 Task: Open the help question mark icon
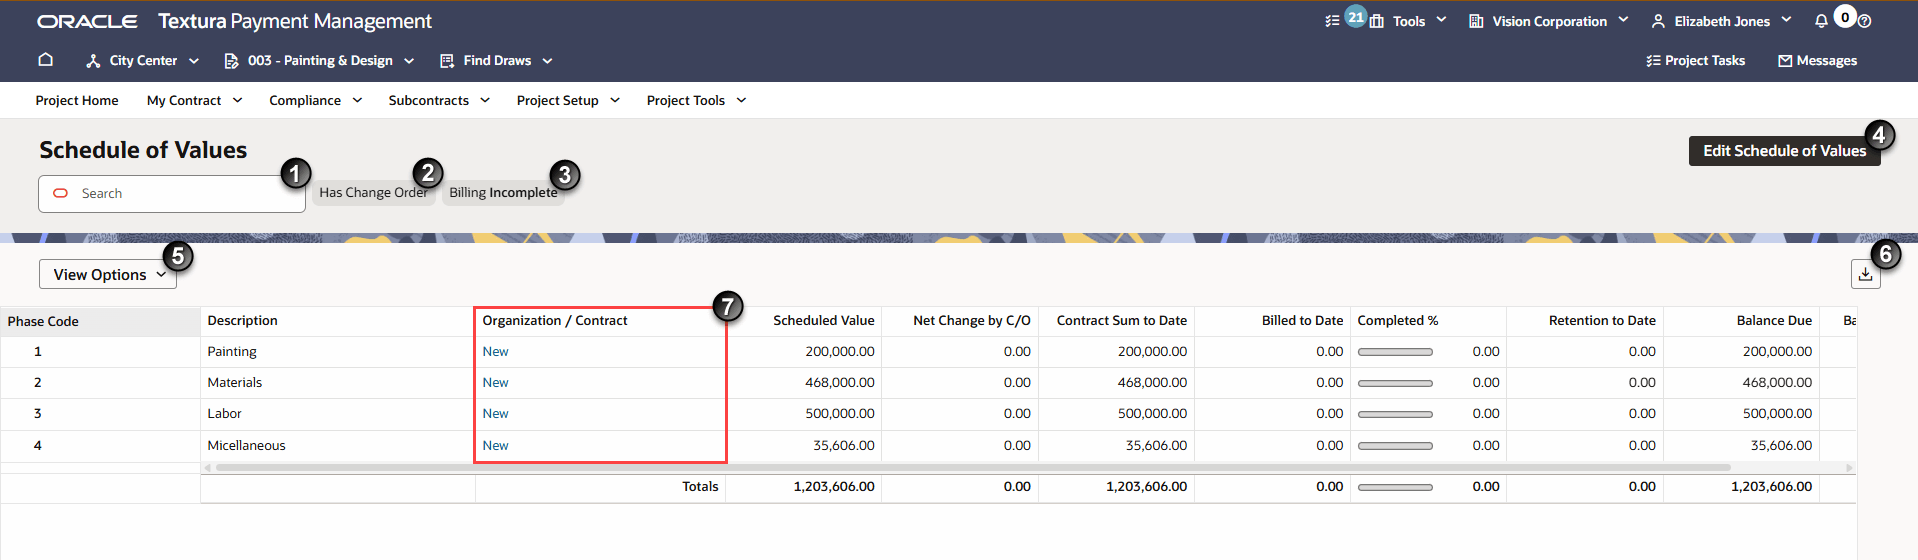click(x=1864, y=21)
